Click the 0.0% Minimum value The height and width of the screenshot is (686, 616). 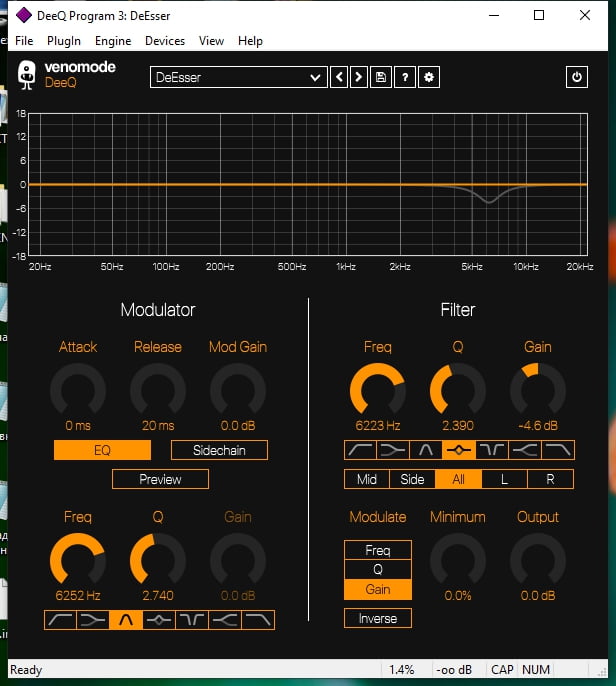click(458, 595)
